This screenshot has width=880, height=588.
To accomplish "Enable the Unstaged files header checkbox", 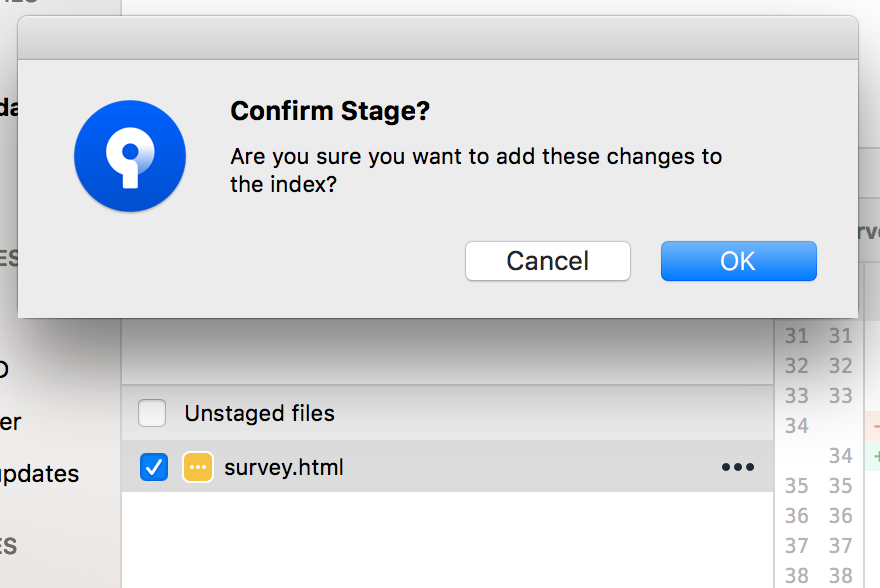I will pyautogui.click(x=152, y=413).
